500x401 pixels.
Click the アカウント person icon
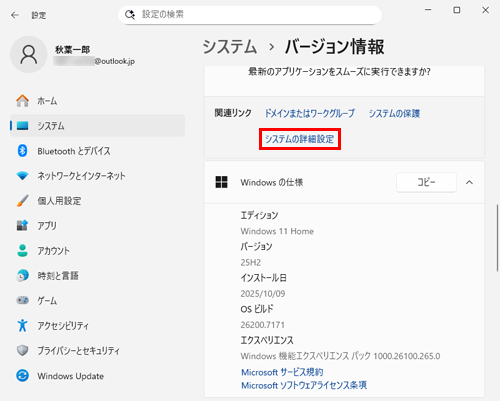[x=22, y=251]
